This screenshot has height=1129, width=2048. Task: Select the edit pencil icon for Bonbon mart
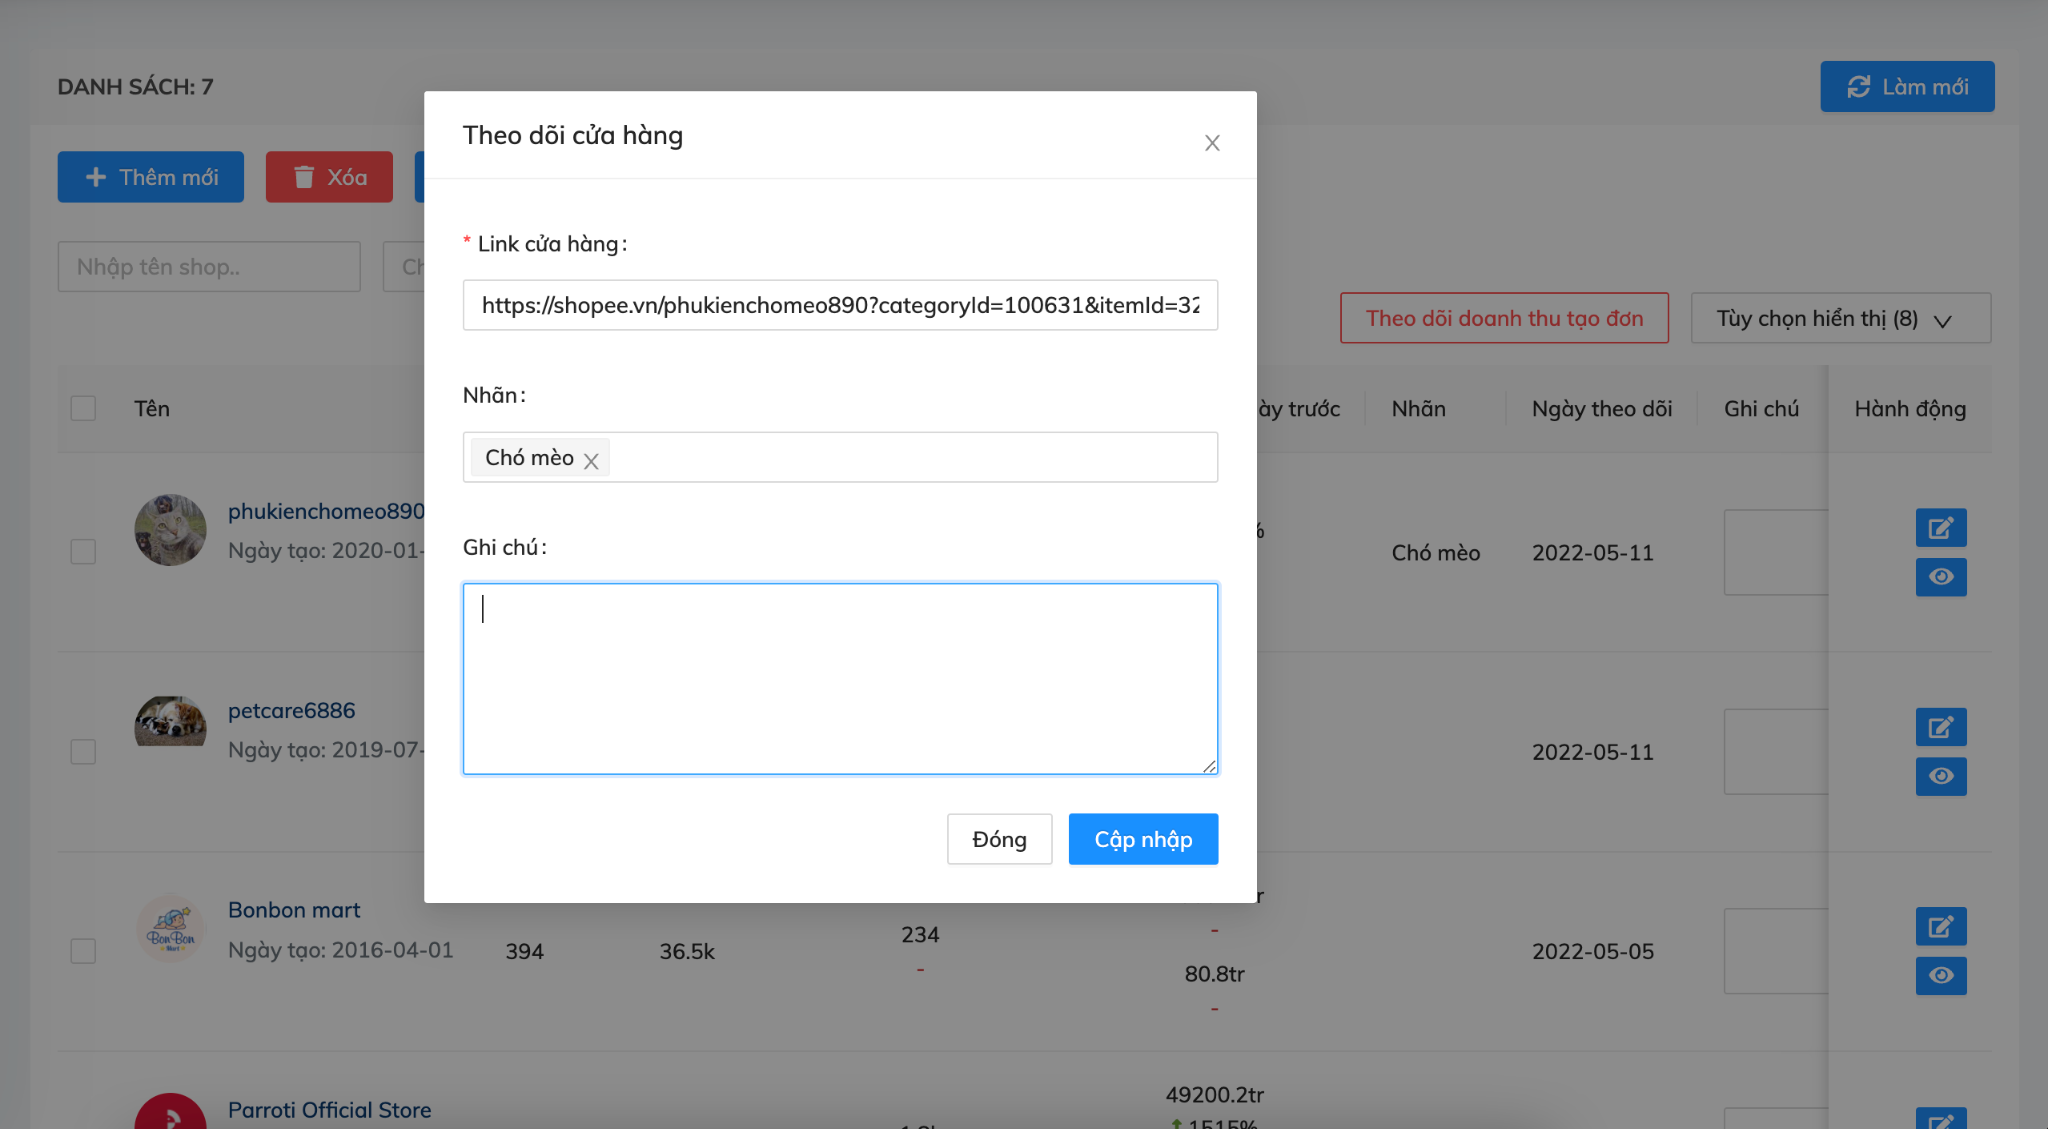[1941, 926]
